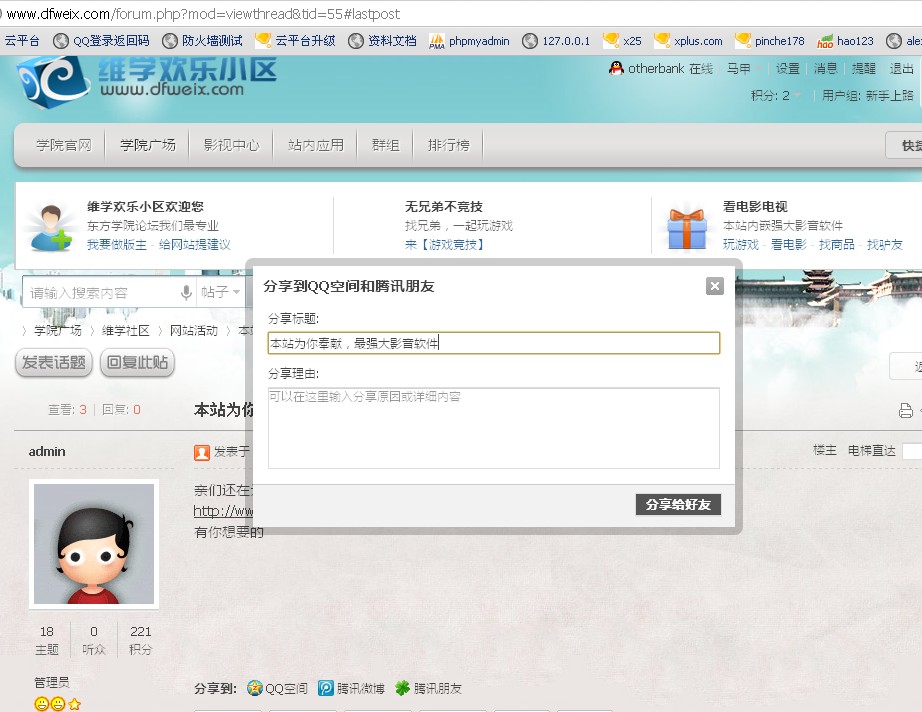Image resolution: width=922 pixels, height=712 pixels.
Task: Click the post author badge icon by 发表于
Action: click(x=202, y=452)
